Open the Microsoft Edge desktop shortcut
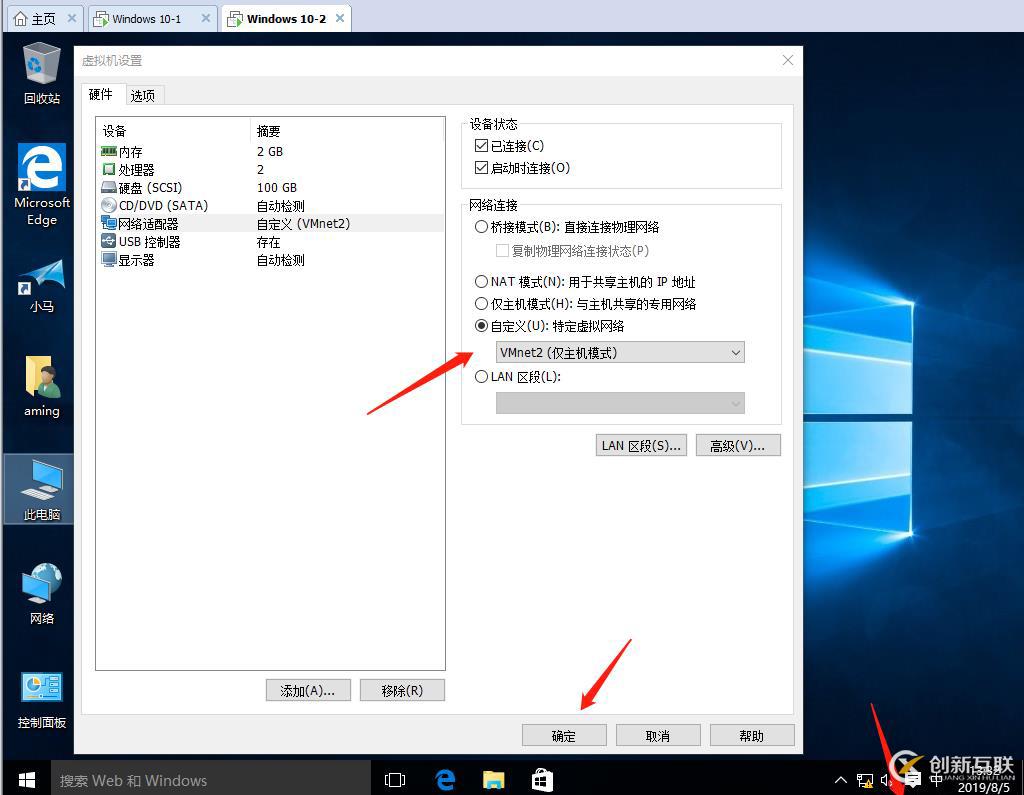This screenshot has width=1024, height=795. click(42, 184)
